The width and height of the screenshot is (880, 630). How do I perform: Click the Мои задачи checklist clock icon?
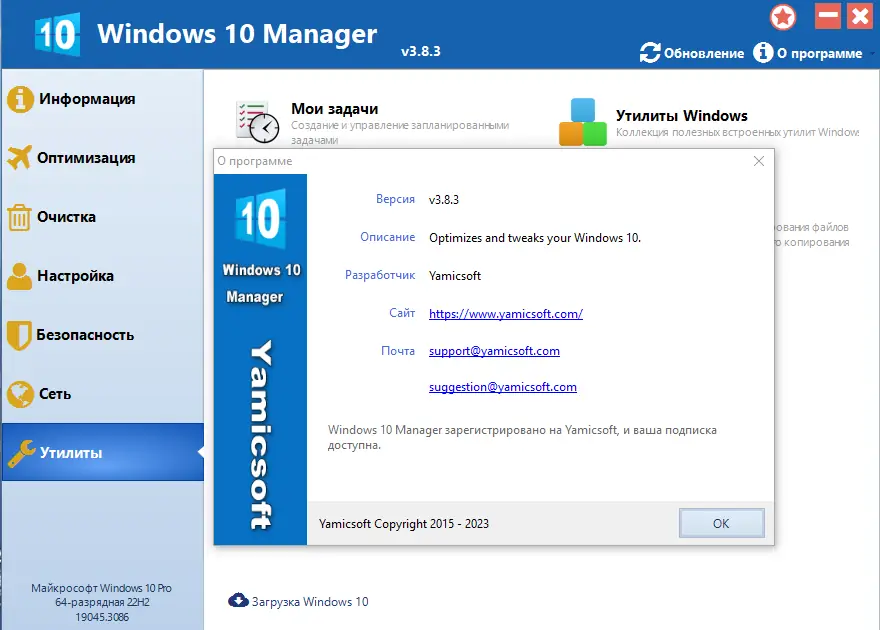pyautogui.click(x=257, y=122)
